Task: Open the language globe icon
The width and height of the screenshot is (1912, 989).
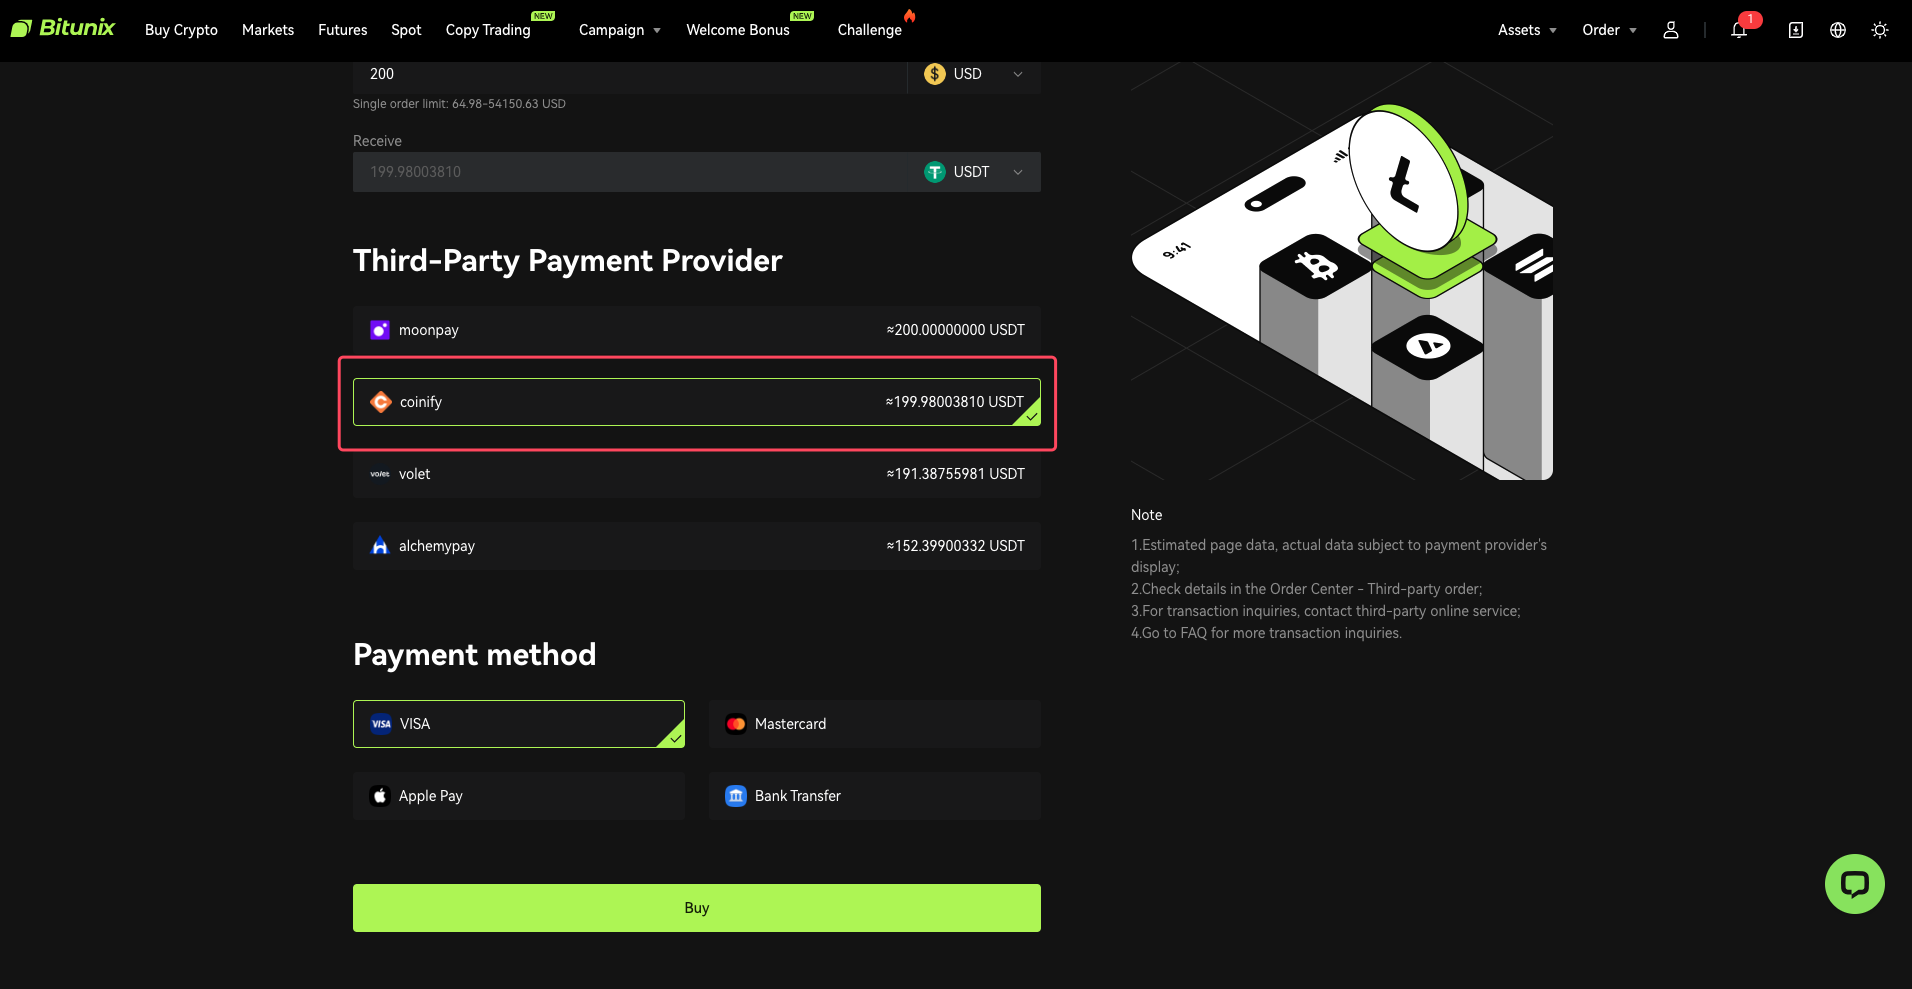Action: (1838, 30)
